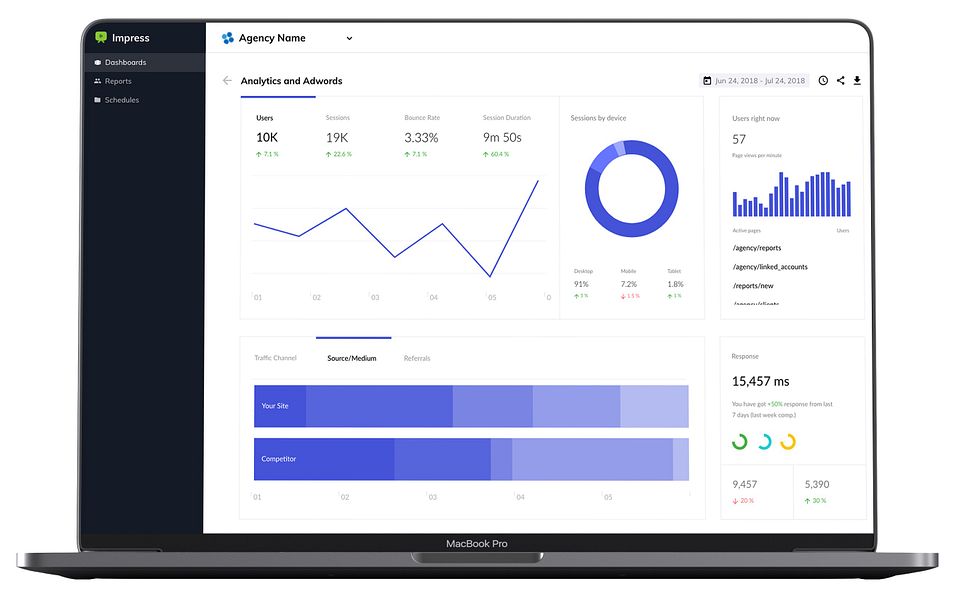The width and height of the screenshot is (960, 600).
Task: Select the Session Duration metric
Action: pos(506,118)
